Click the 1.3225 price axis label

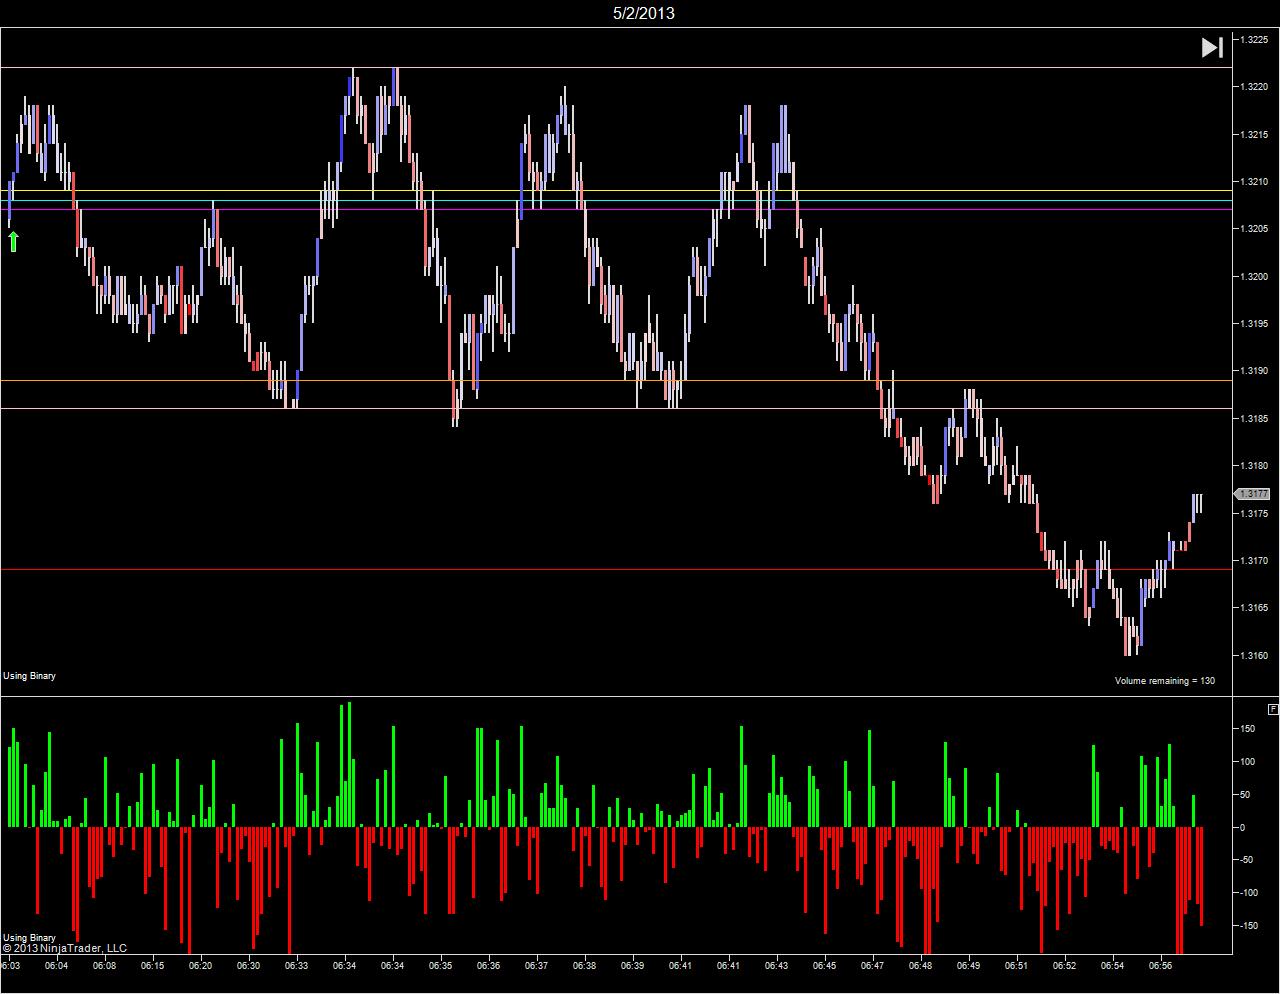(1254, 39)
